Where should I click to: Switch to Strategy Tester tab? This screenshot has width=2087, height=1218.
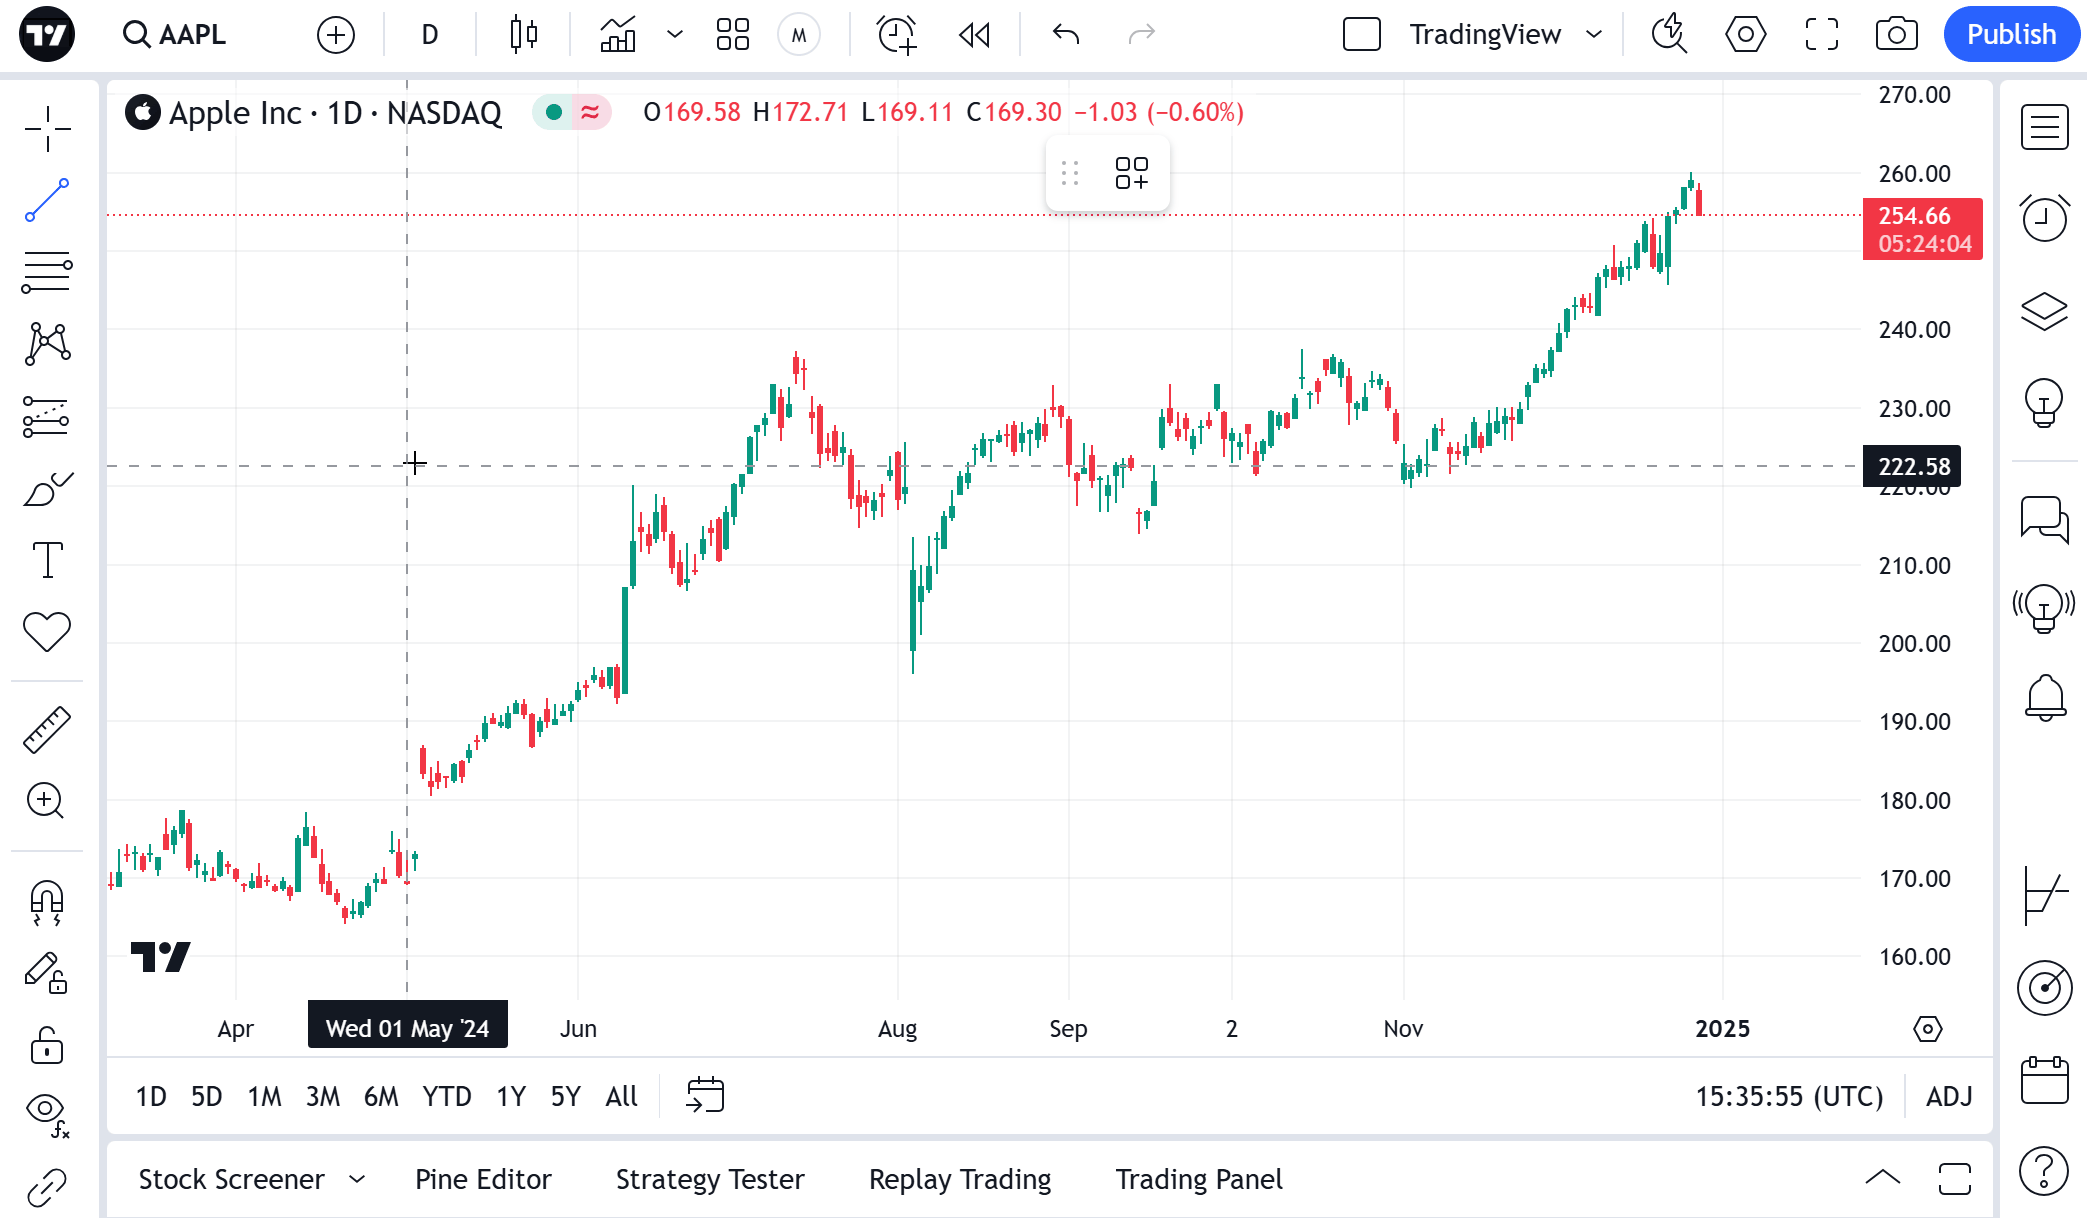[x=710, y=1180]
